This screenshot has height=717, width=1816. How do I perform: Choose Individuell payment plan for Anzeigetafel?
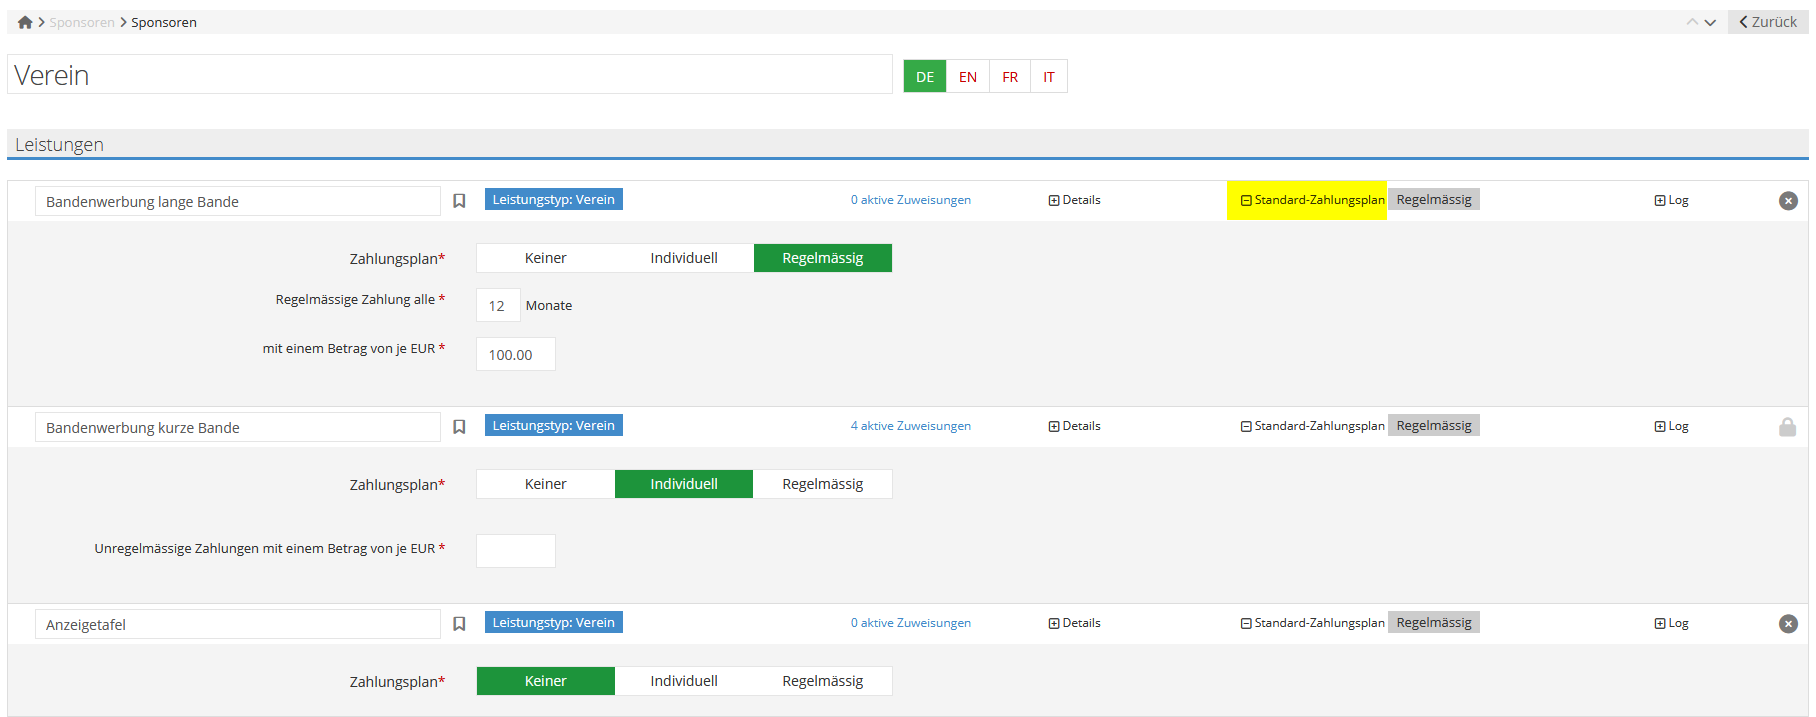[x=684, y=681]
